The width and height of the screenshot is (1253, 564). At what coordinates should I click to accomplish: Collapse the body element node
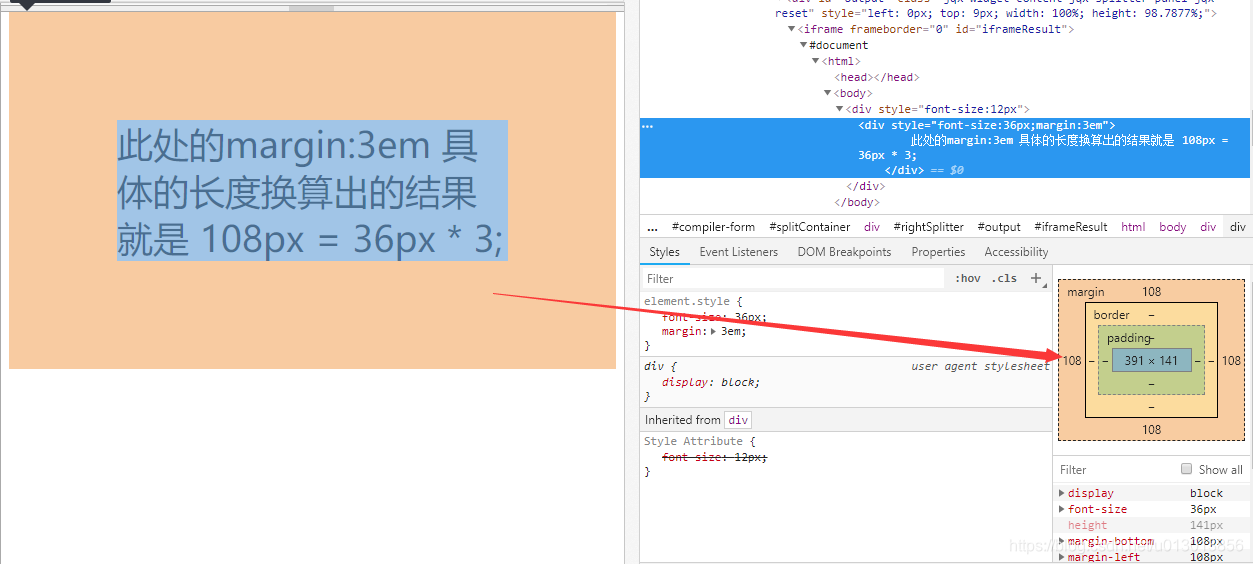point(828,93)
